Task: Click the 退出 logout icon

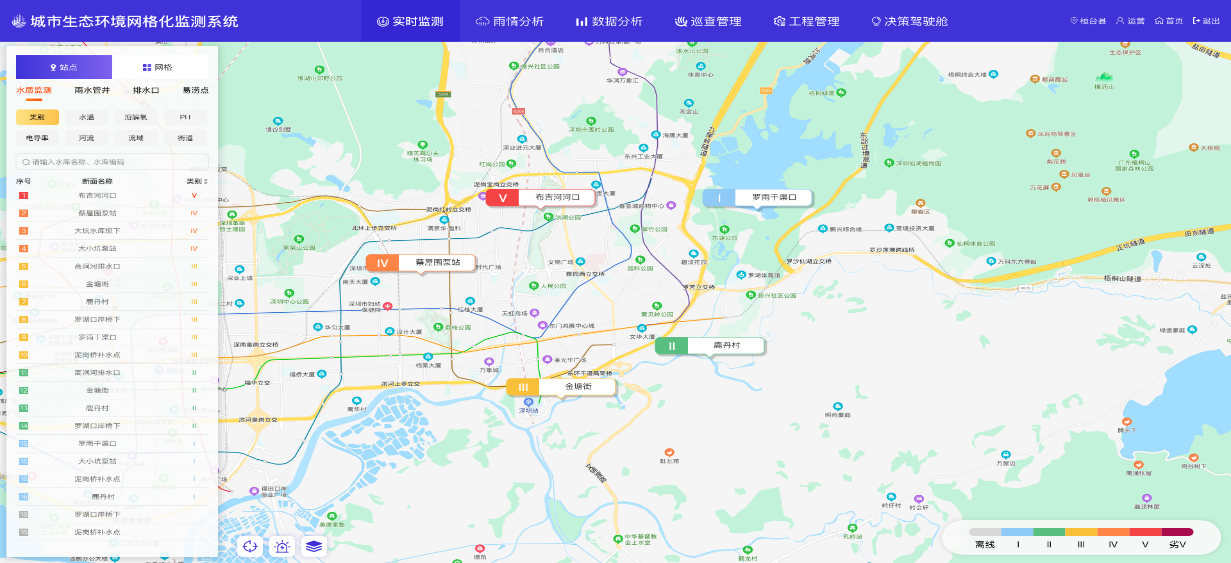Action: [1195, 21]
